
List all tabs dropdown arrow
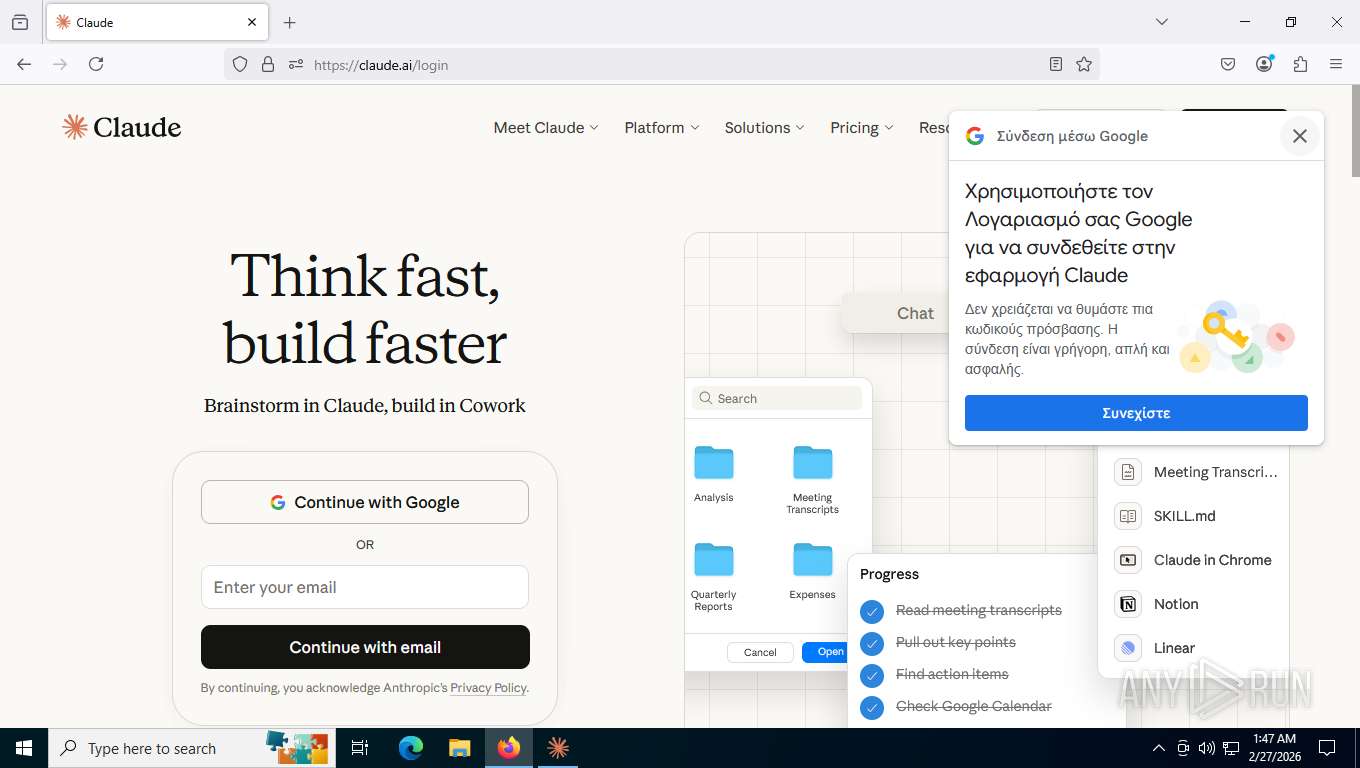(x=1162, y=22)
